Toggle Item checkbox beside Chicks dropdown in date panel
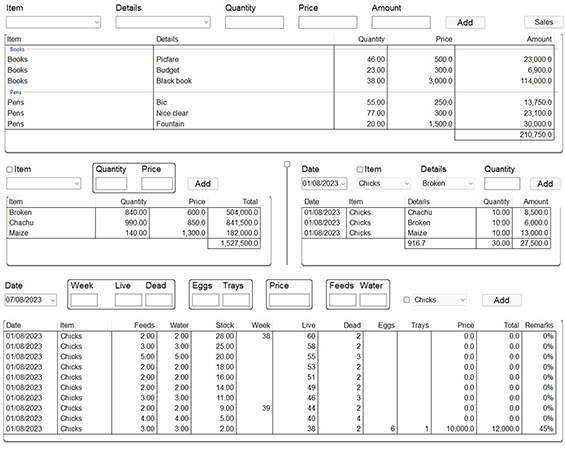565x452 pixels. pyautogui.click(x=359, y=170)
